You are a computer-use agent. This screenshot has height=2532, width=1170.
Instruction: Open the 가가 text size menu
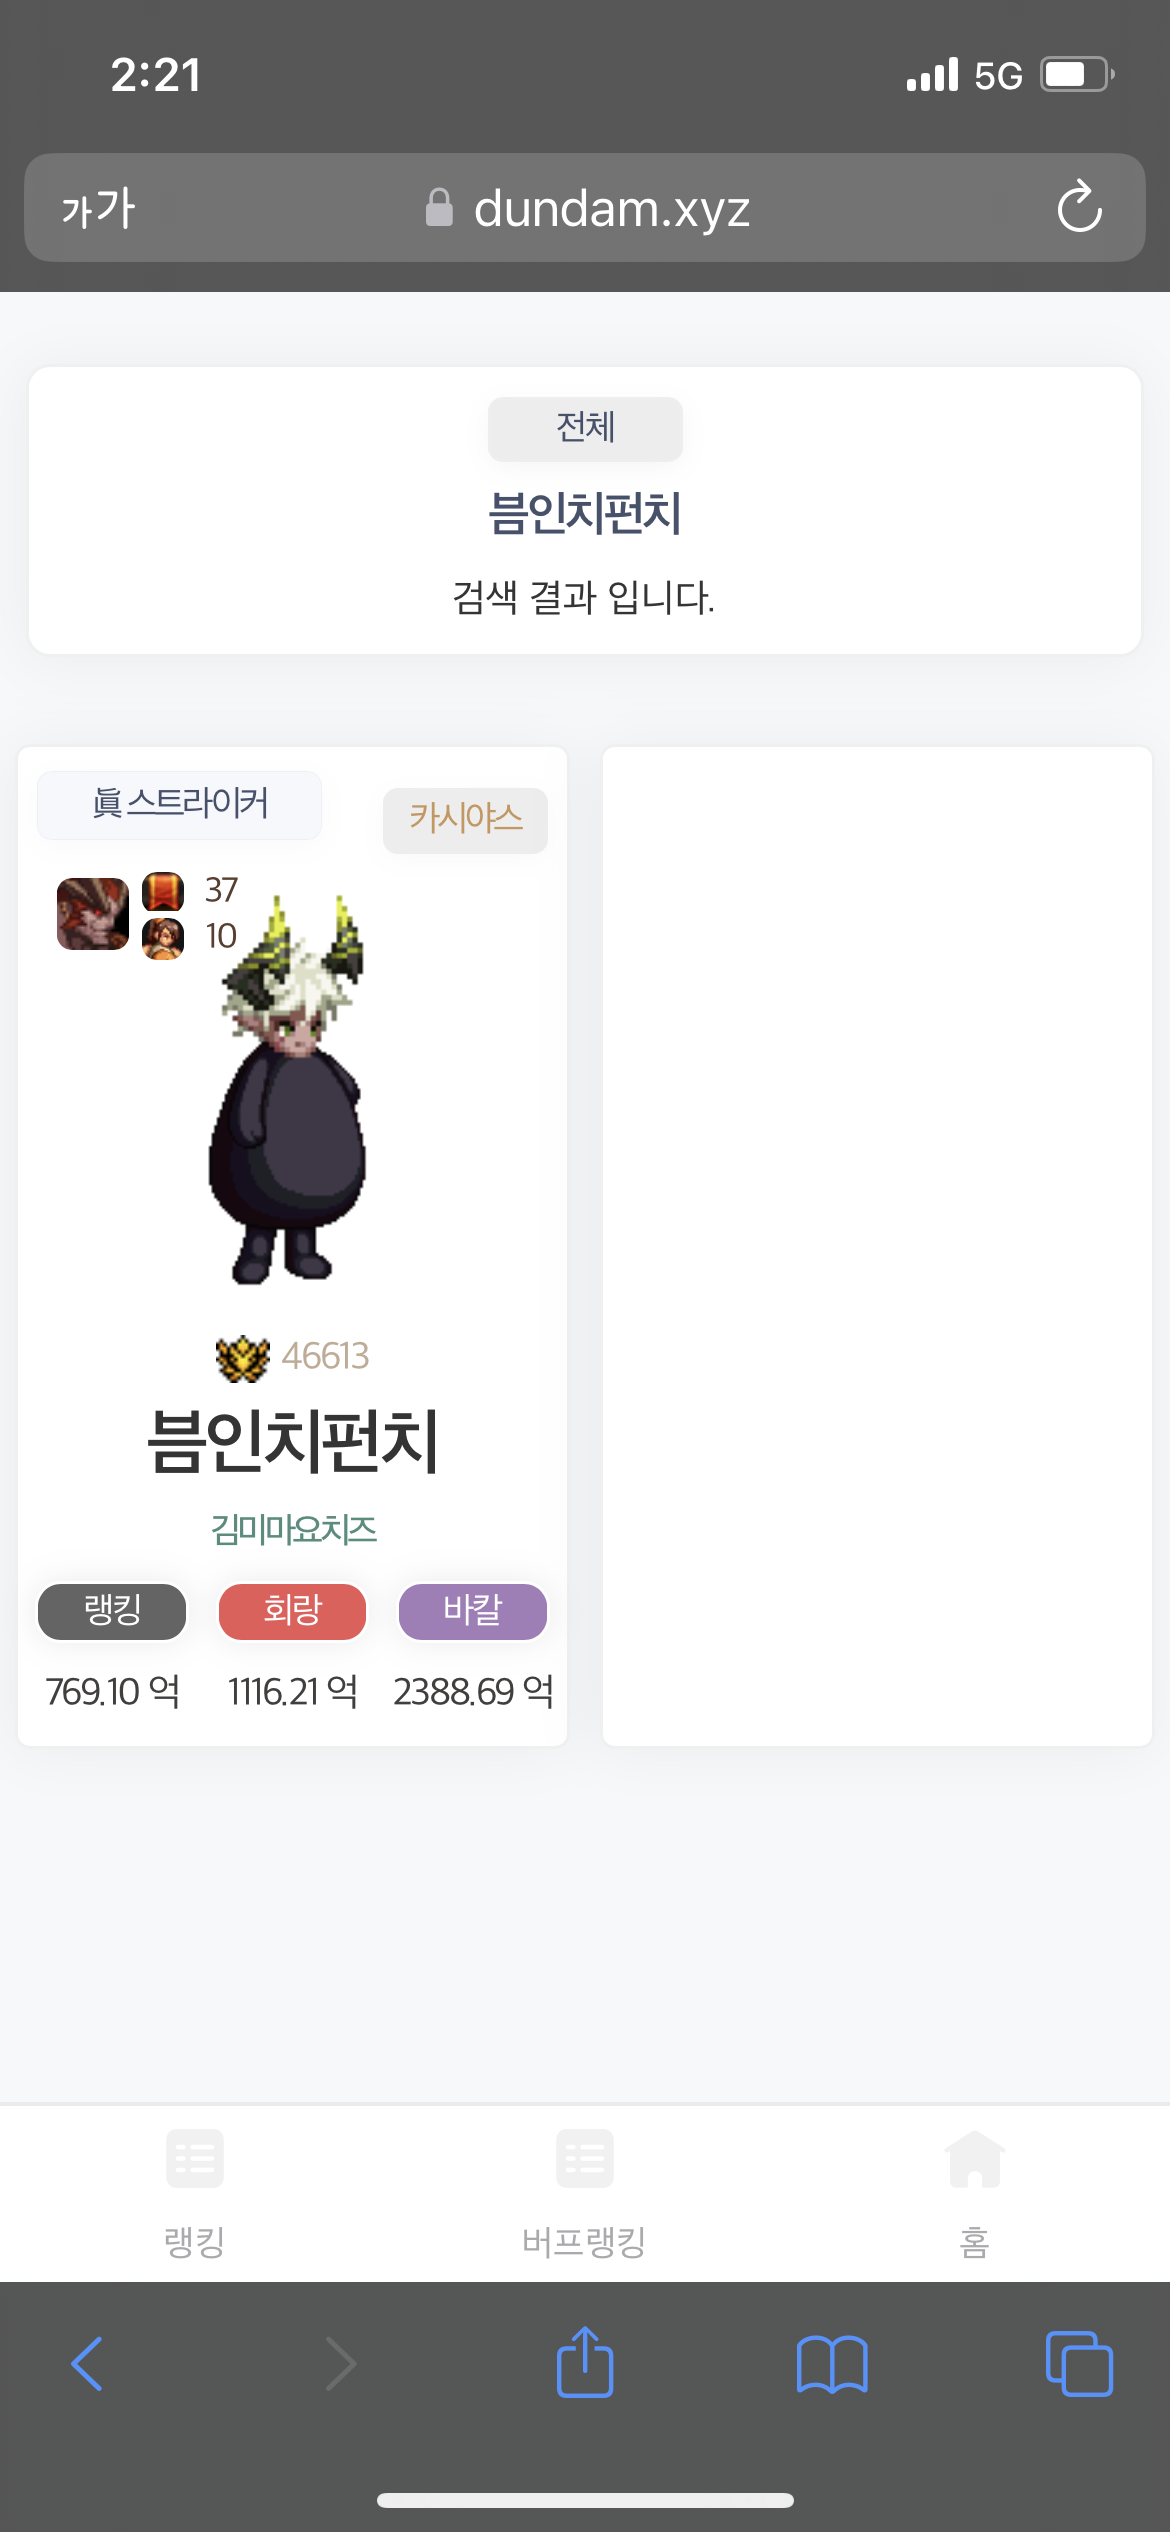click(x=98, y=208)
